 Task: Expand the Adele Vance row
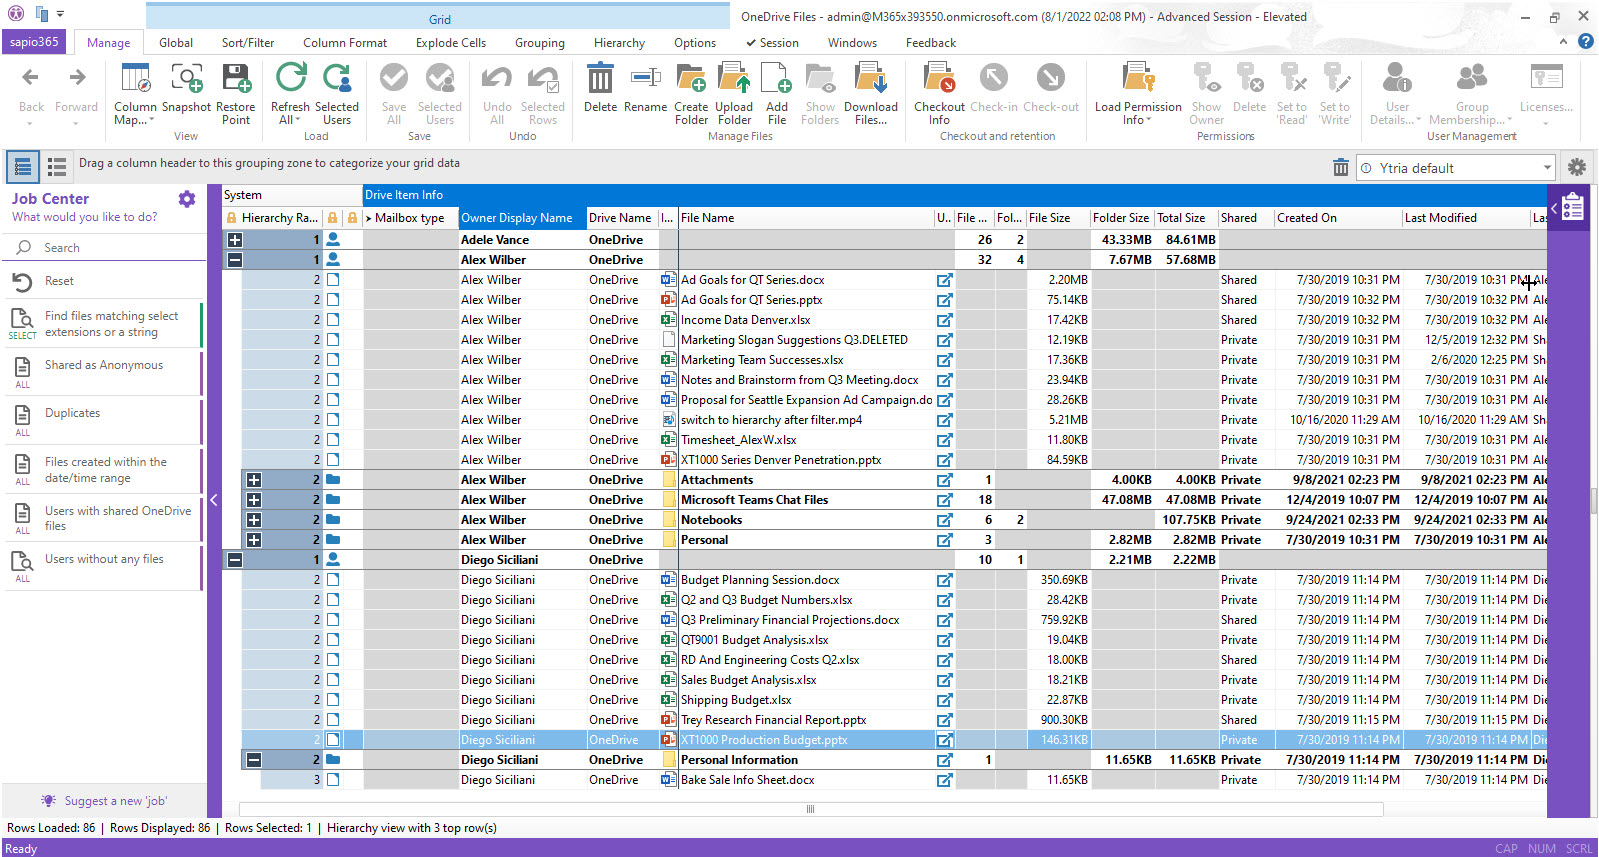pos(235,240)
